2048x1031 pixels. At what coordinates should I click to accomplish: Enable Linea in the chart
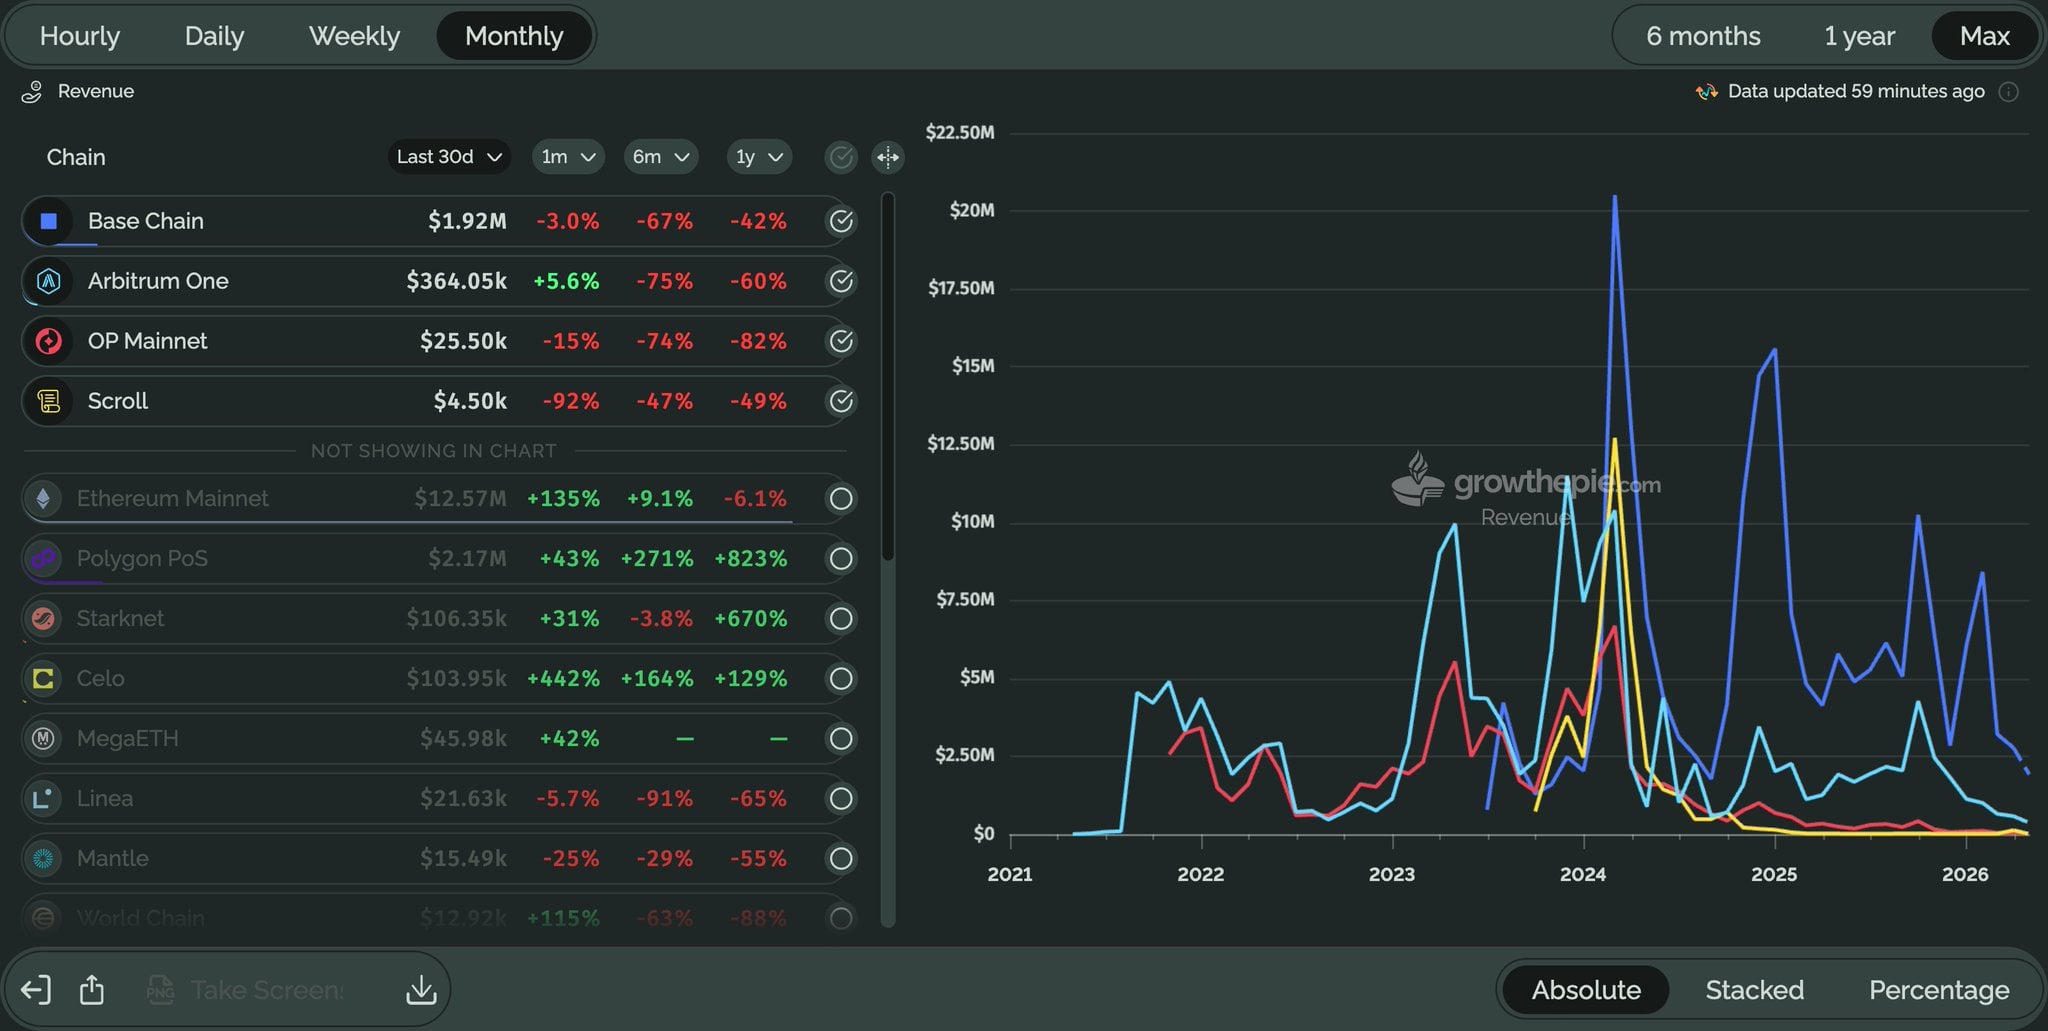pyautogui.click(x=842, y=798)
